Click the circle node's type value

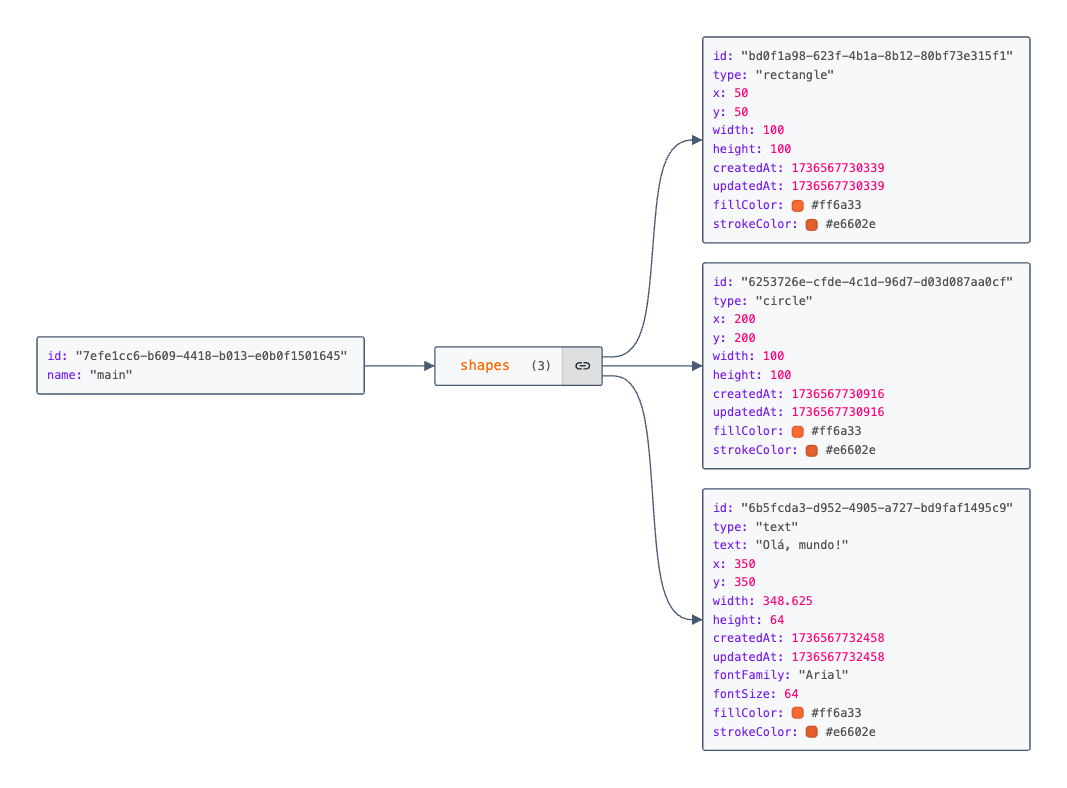(x=784, y=300)
